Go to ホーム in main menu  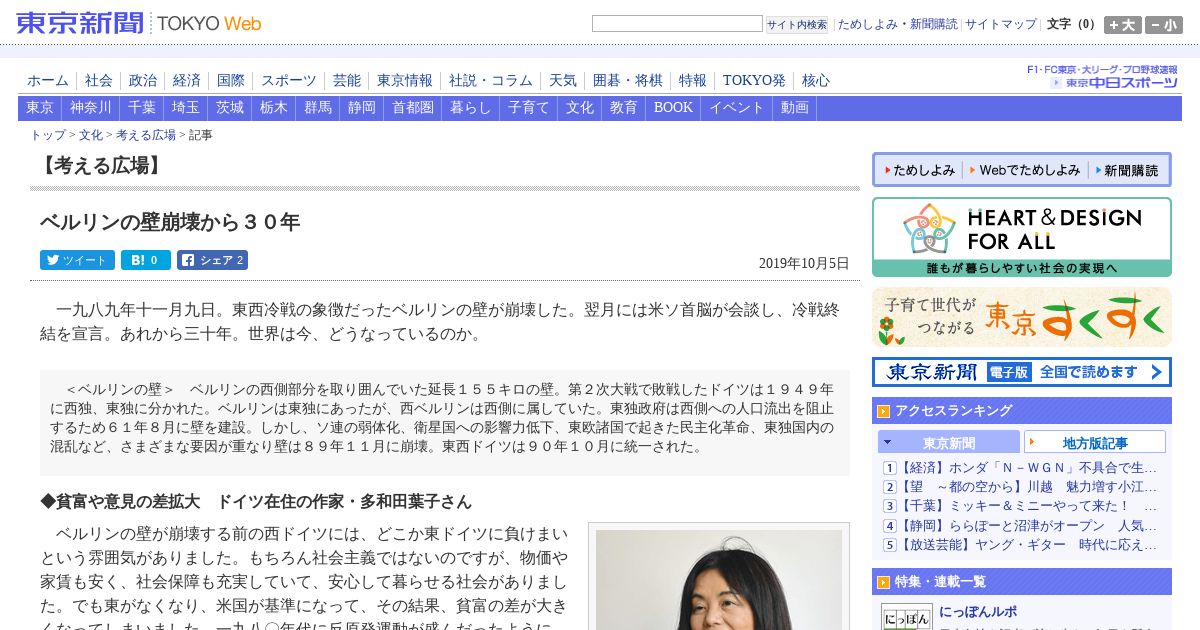[48, 80]
